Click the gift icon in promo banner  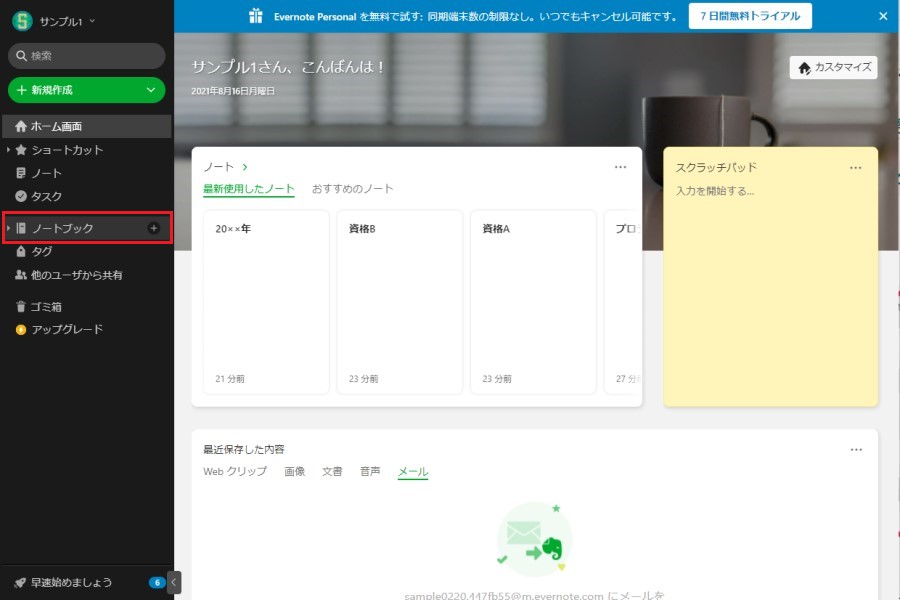tap(256, 16)
